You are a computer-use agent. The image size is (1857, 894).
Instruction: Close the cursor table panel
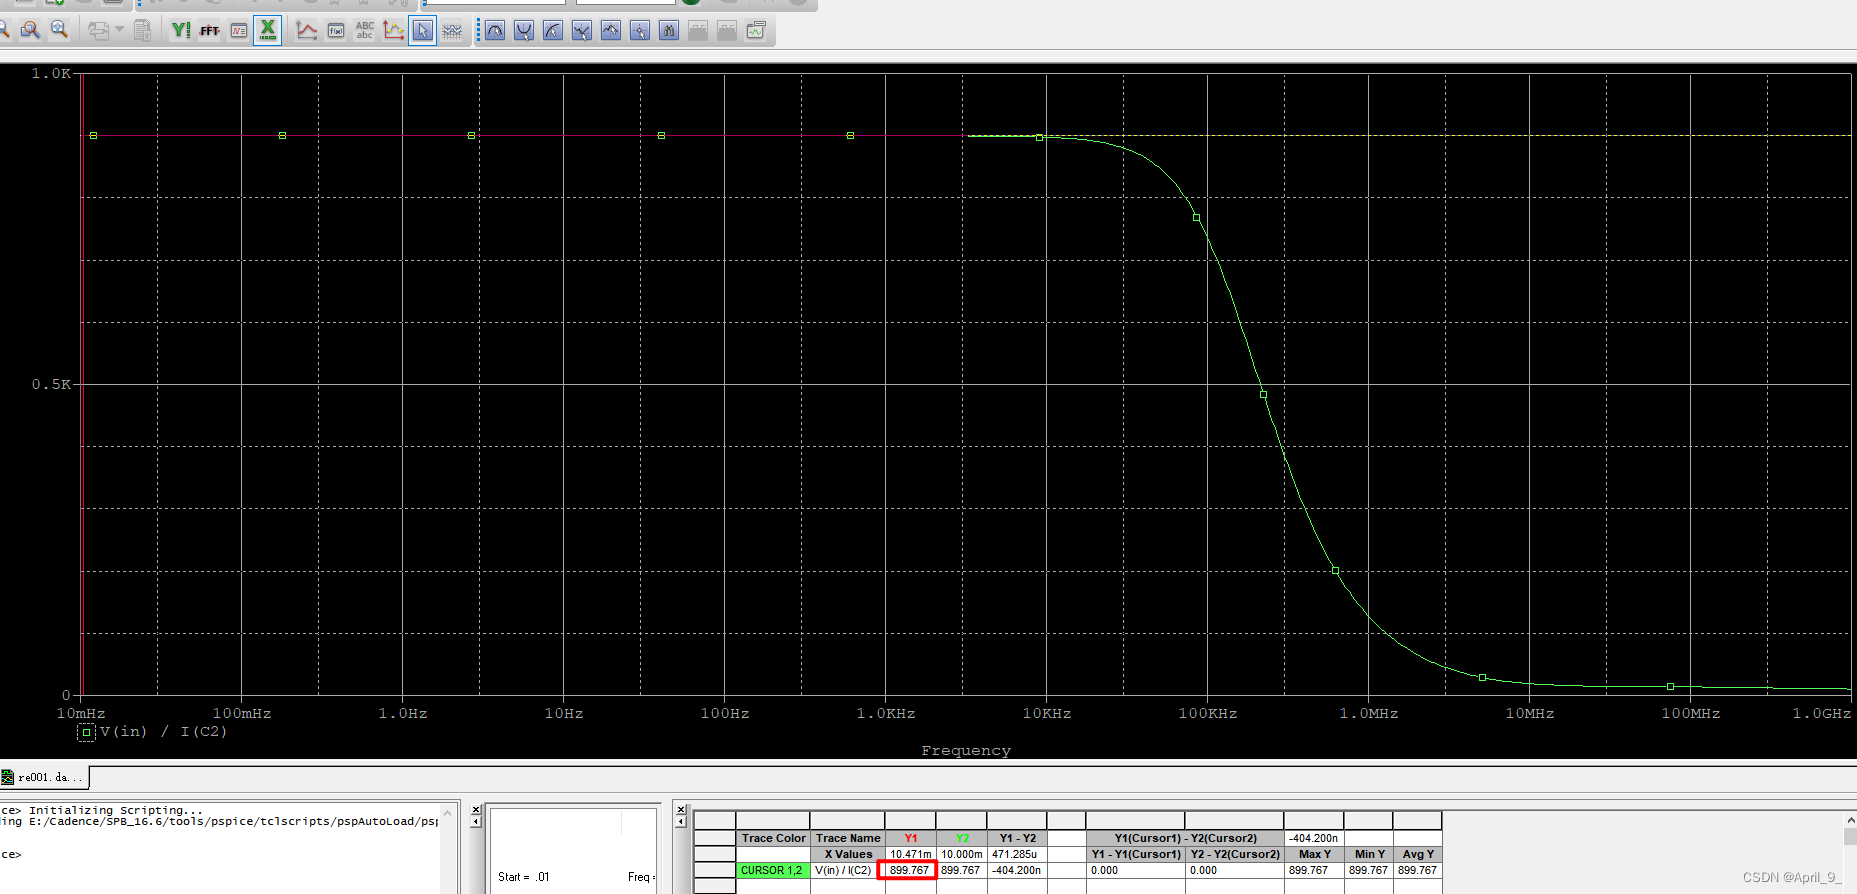click(x=681, y=809)
